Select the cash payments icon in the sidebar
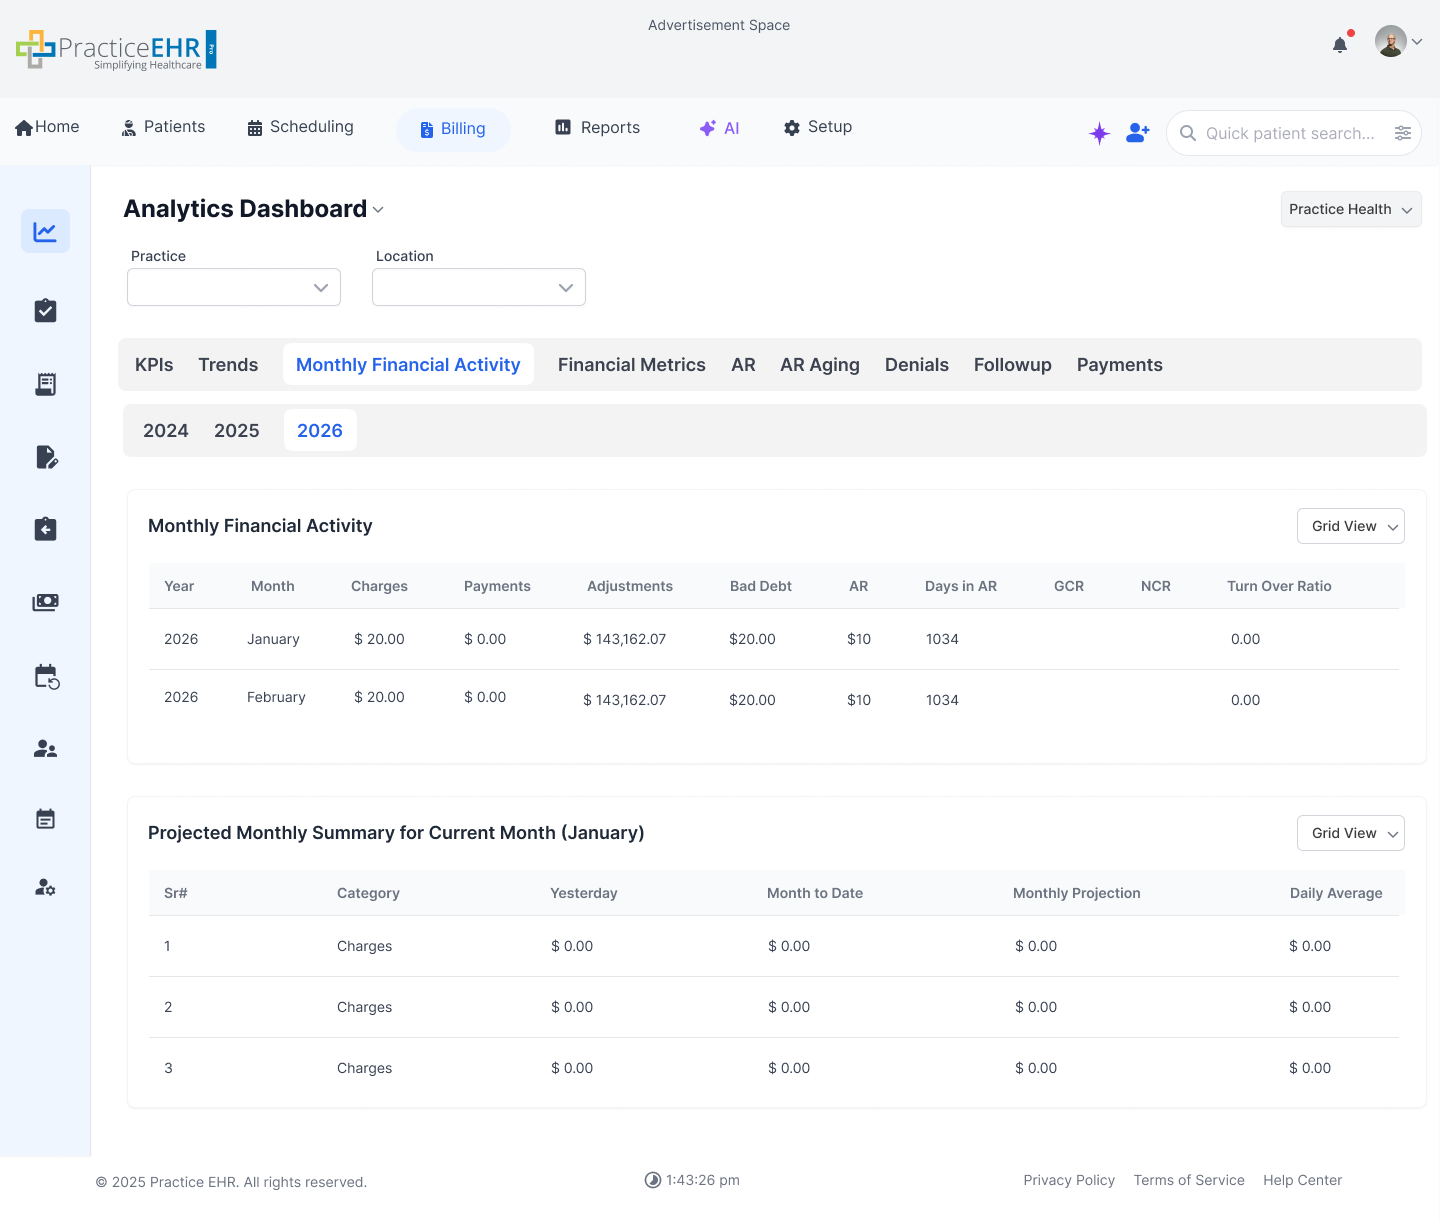Image resolution: width=1440 pixels, height=1221 pixels. [x=45, y=602]
